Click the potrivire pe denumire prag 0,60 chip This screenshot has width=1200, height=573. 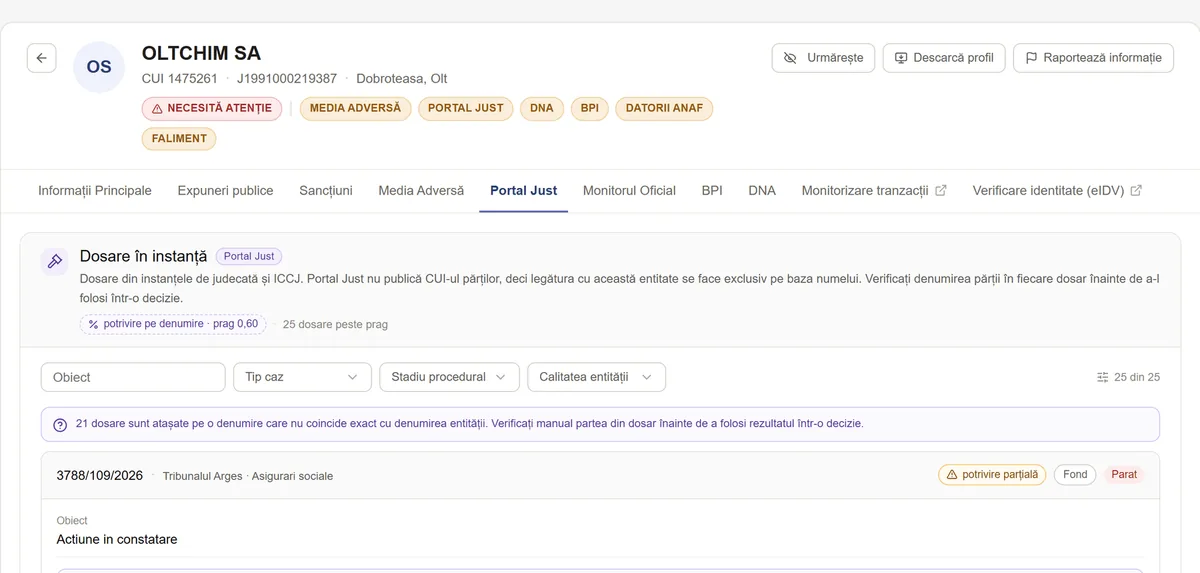(x=173, y=324)
